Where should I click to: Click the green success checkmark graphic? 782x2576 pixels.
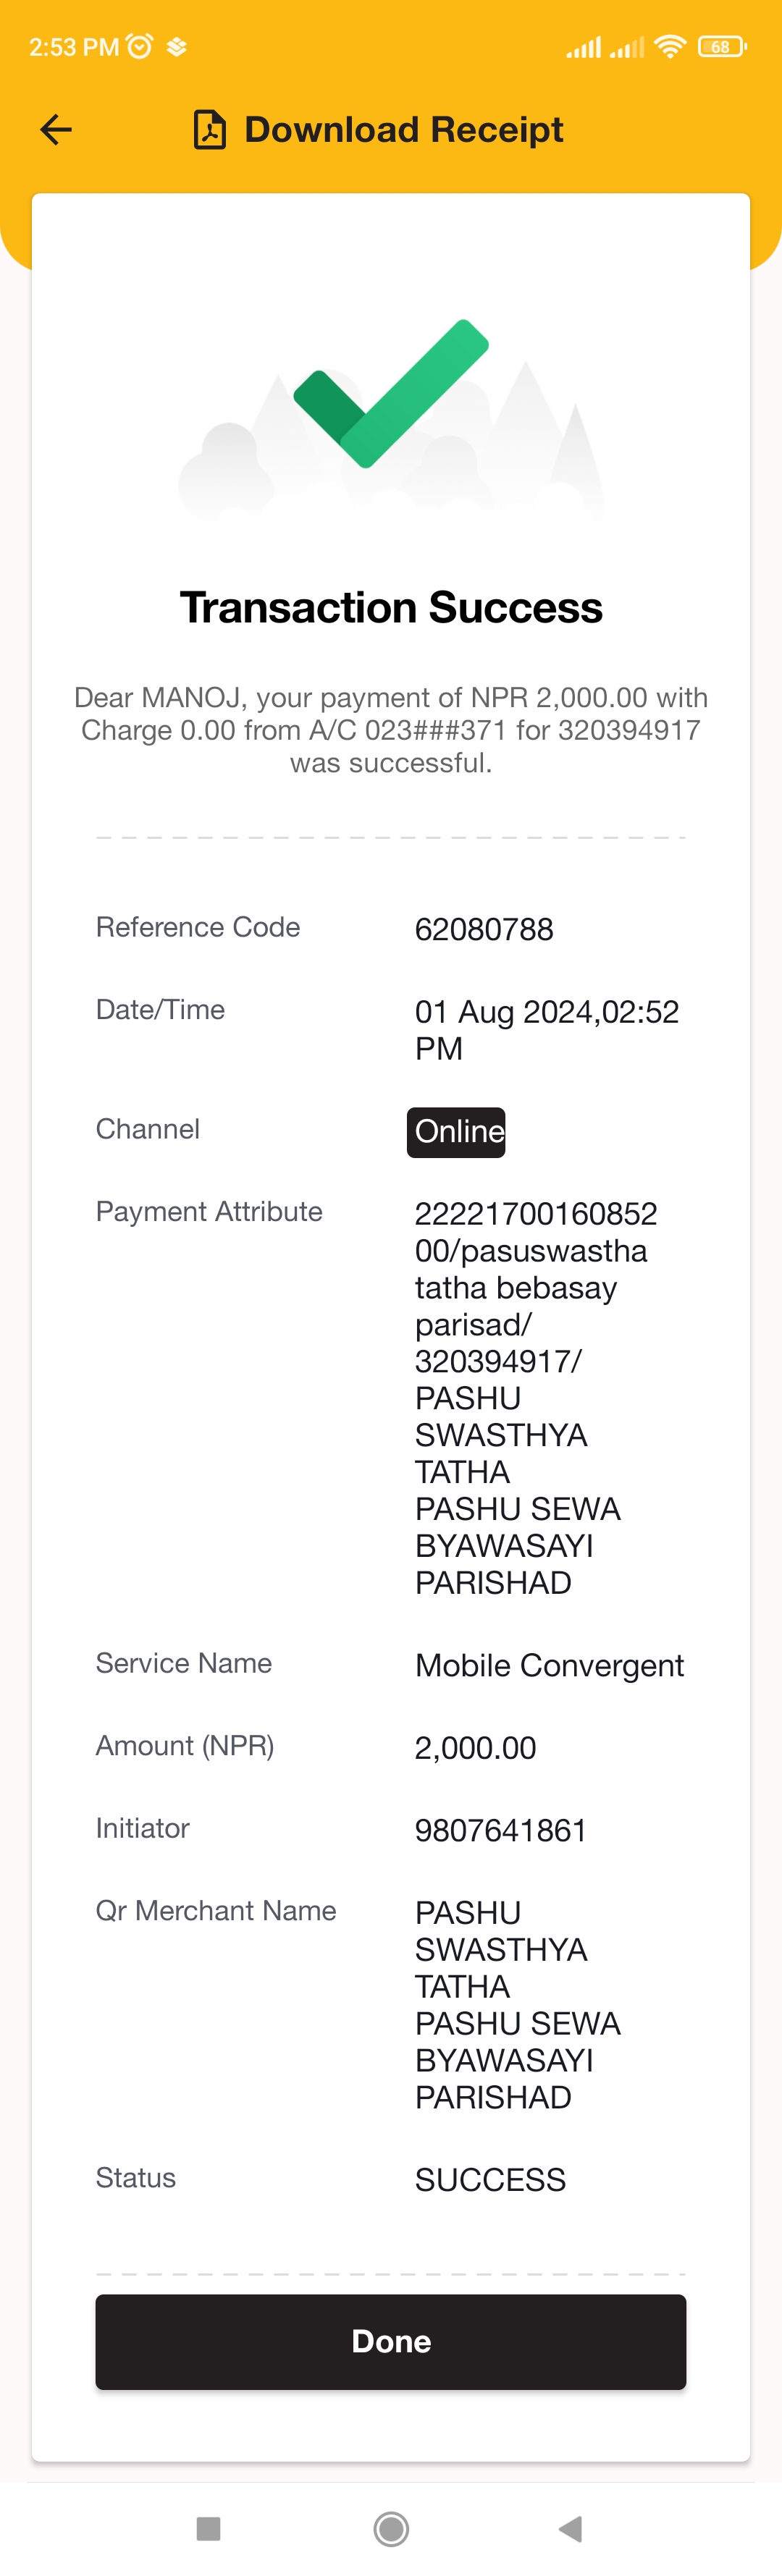tap(391, 393)
